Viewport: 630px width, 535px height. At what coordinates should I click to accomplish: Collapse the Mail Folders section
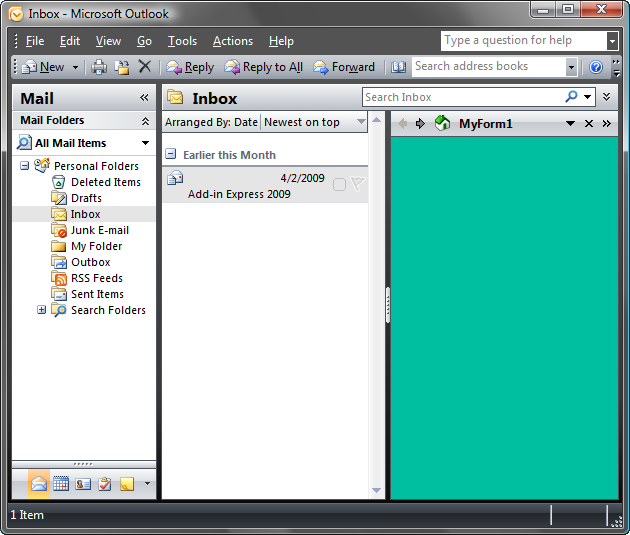[x=145, y=121]
